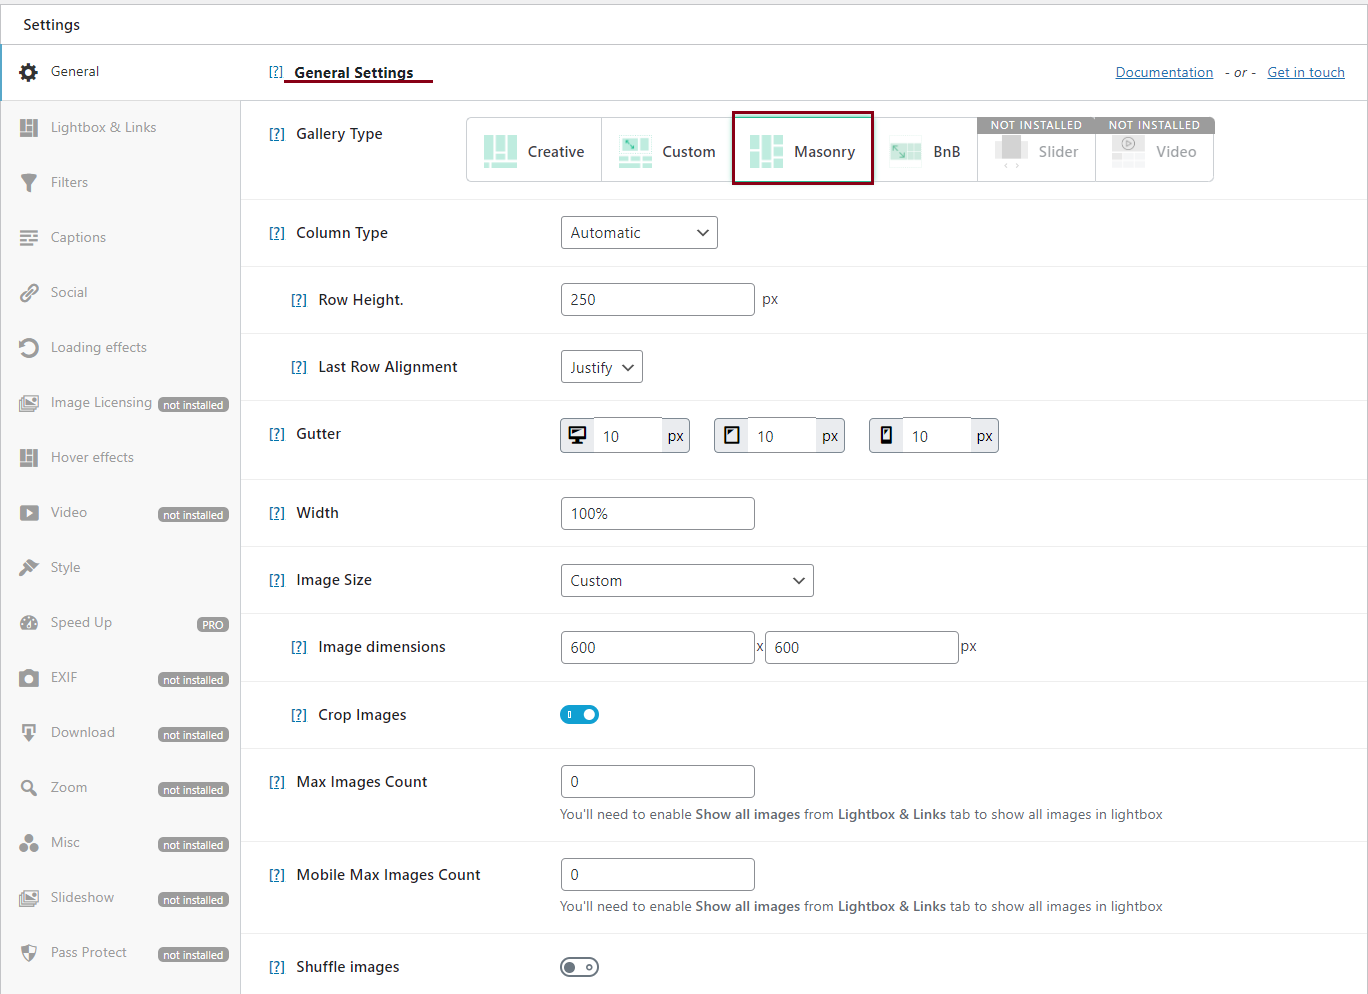Enable the Shuffle images toggle
Image resolution: width=1368 pixels, height=994 pixels.
click(579, 967)
